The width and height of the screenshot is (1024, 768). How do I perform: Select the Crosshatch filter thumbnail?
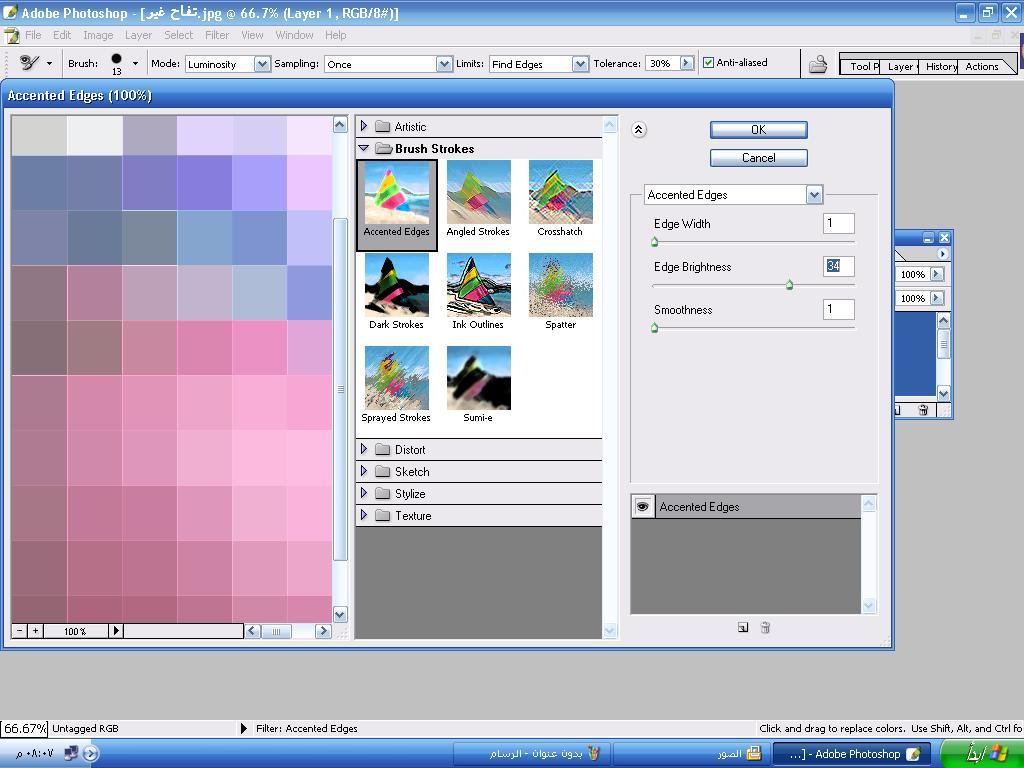click(x=560, y=199)
